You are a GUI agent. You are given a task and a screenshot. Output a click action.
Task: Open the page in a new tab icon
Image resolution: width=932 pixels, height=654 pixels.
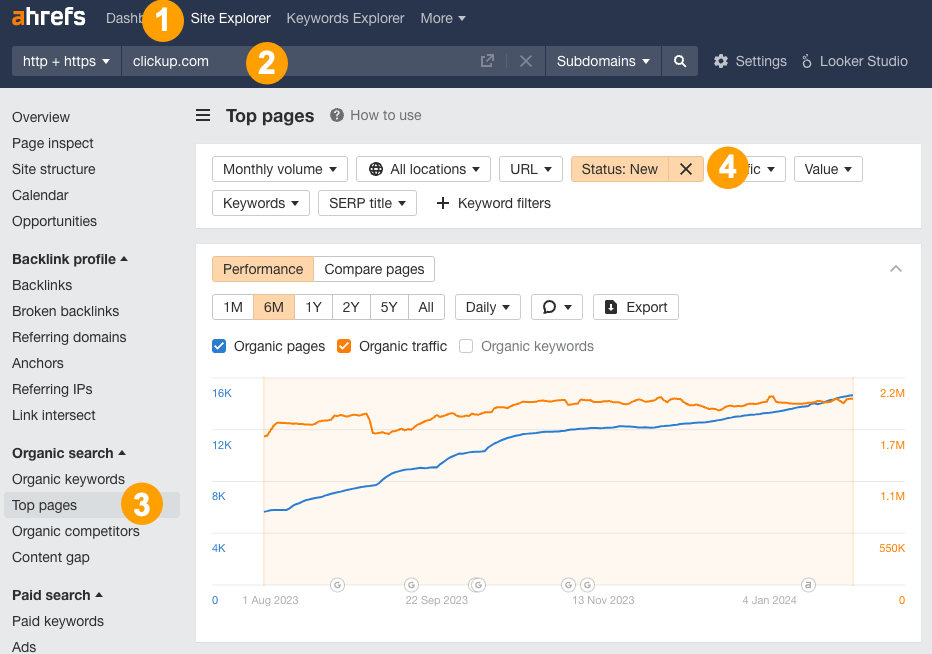(x=487, y=61)
